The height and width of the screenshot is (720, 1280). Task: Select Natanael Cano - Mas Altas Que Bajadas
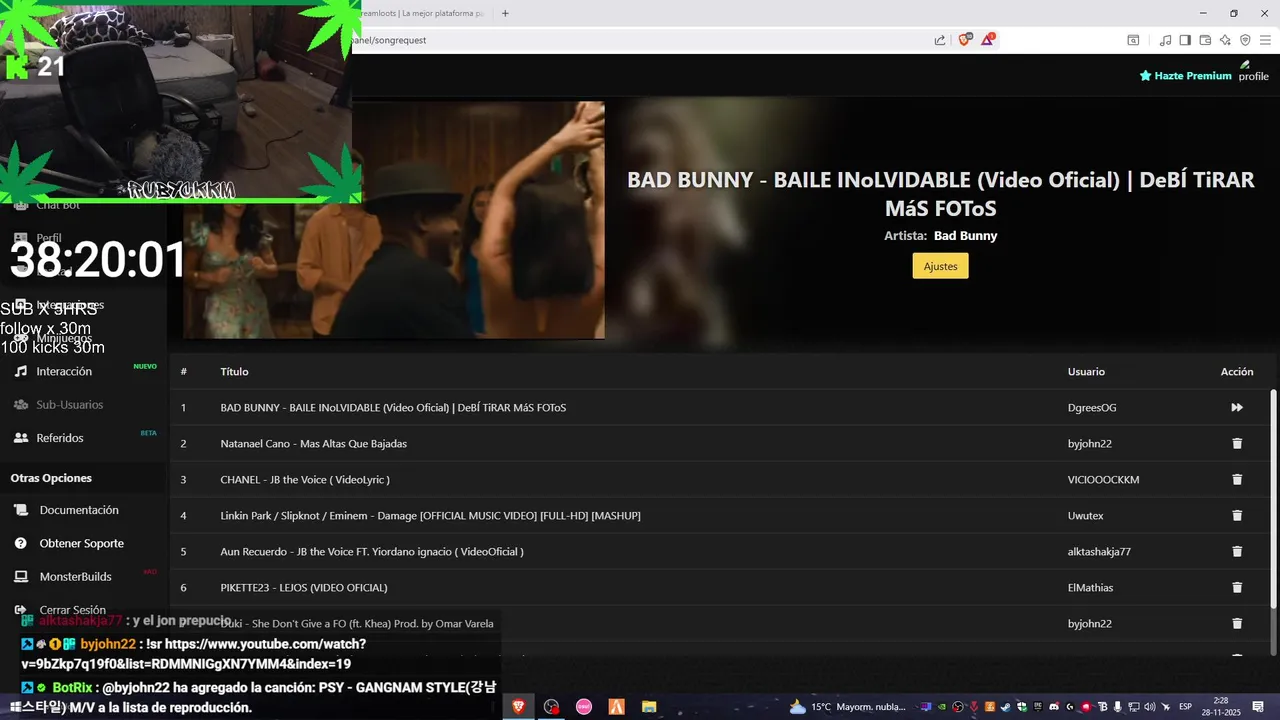(x=313, y=443)
